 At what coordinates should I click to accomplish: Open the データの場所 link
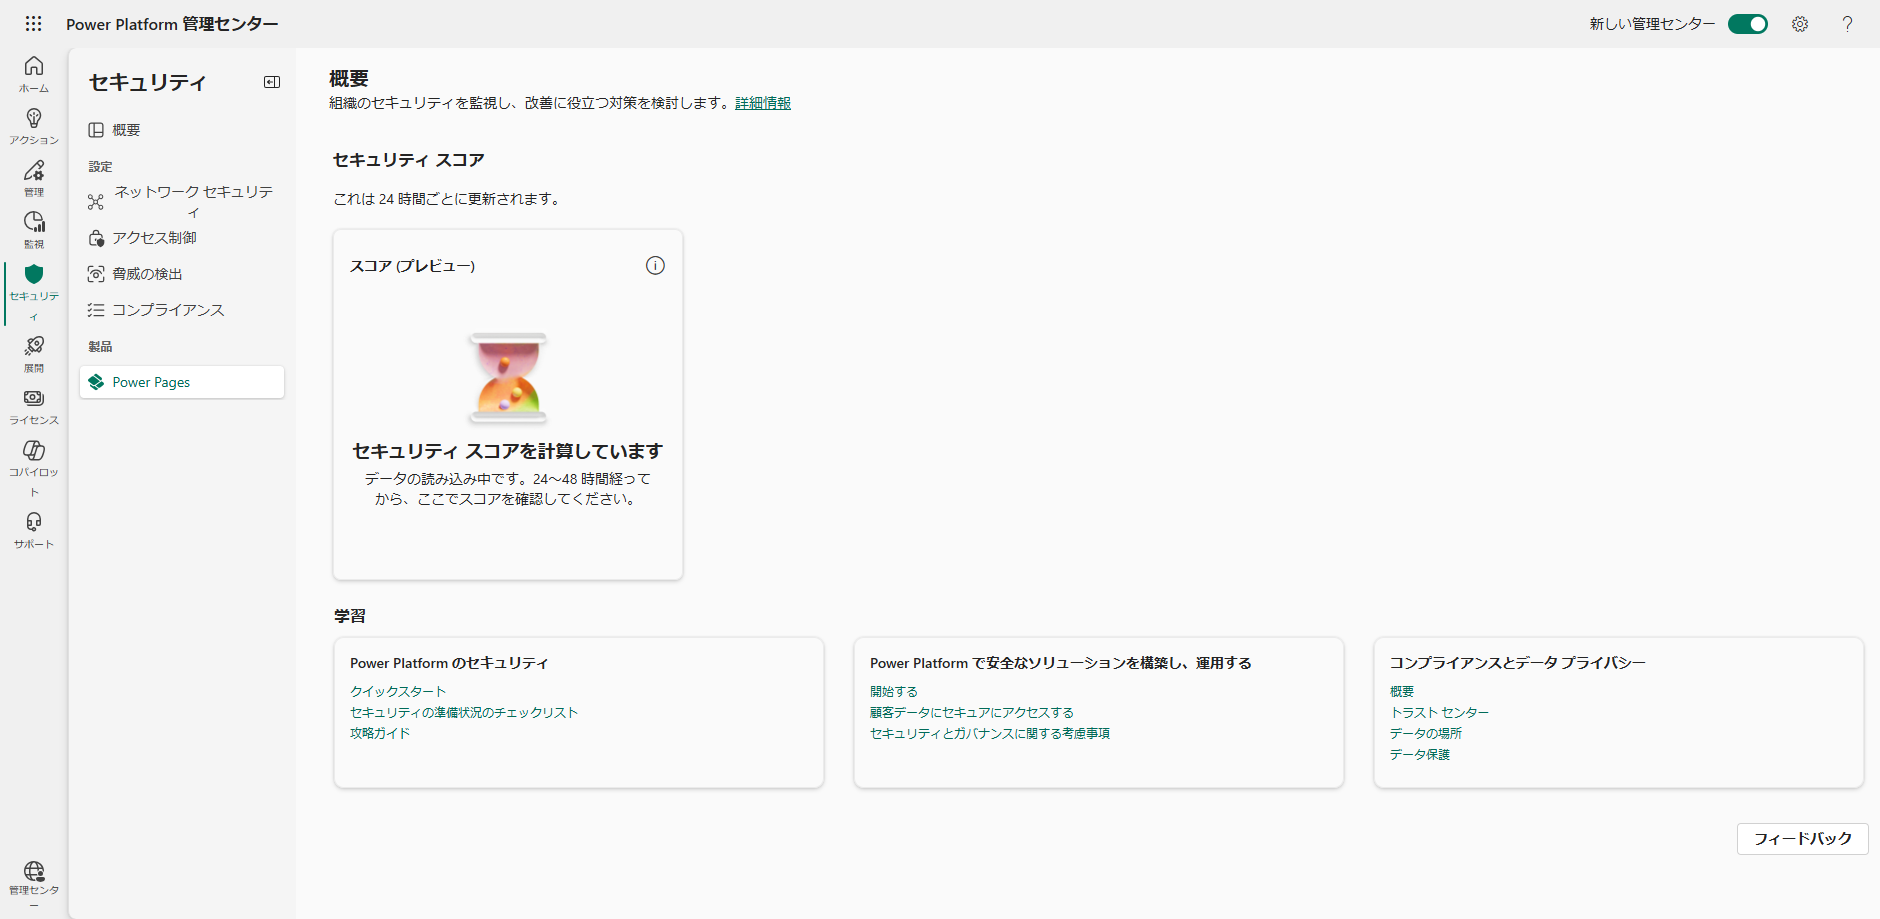pos(1426,733)
